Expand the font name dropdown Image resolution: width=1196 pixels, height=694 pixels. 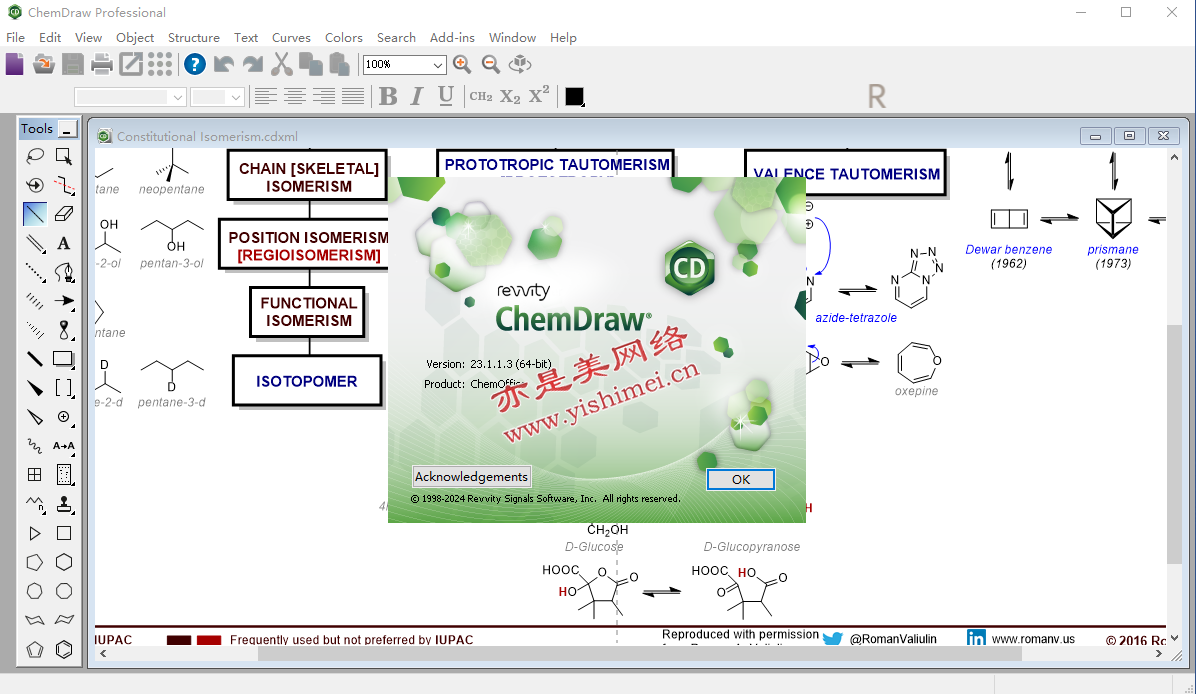point(177,97)
